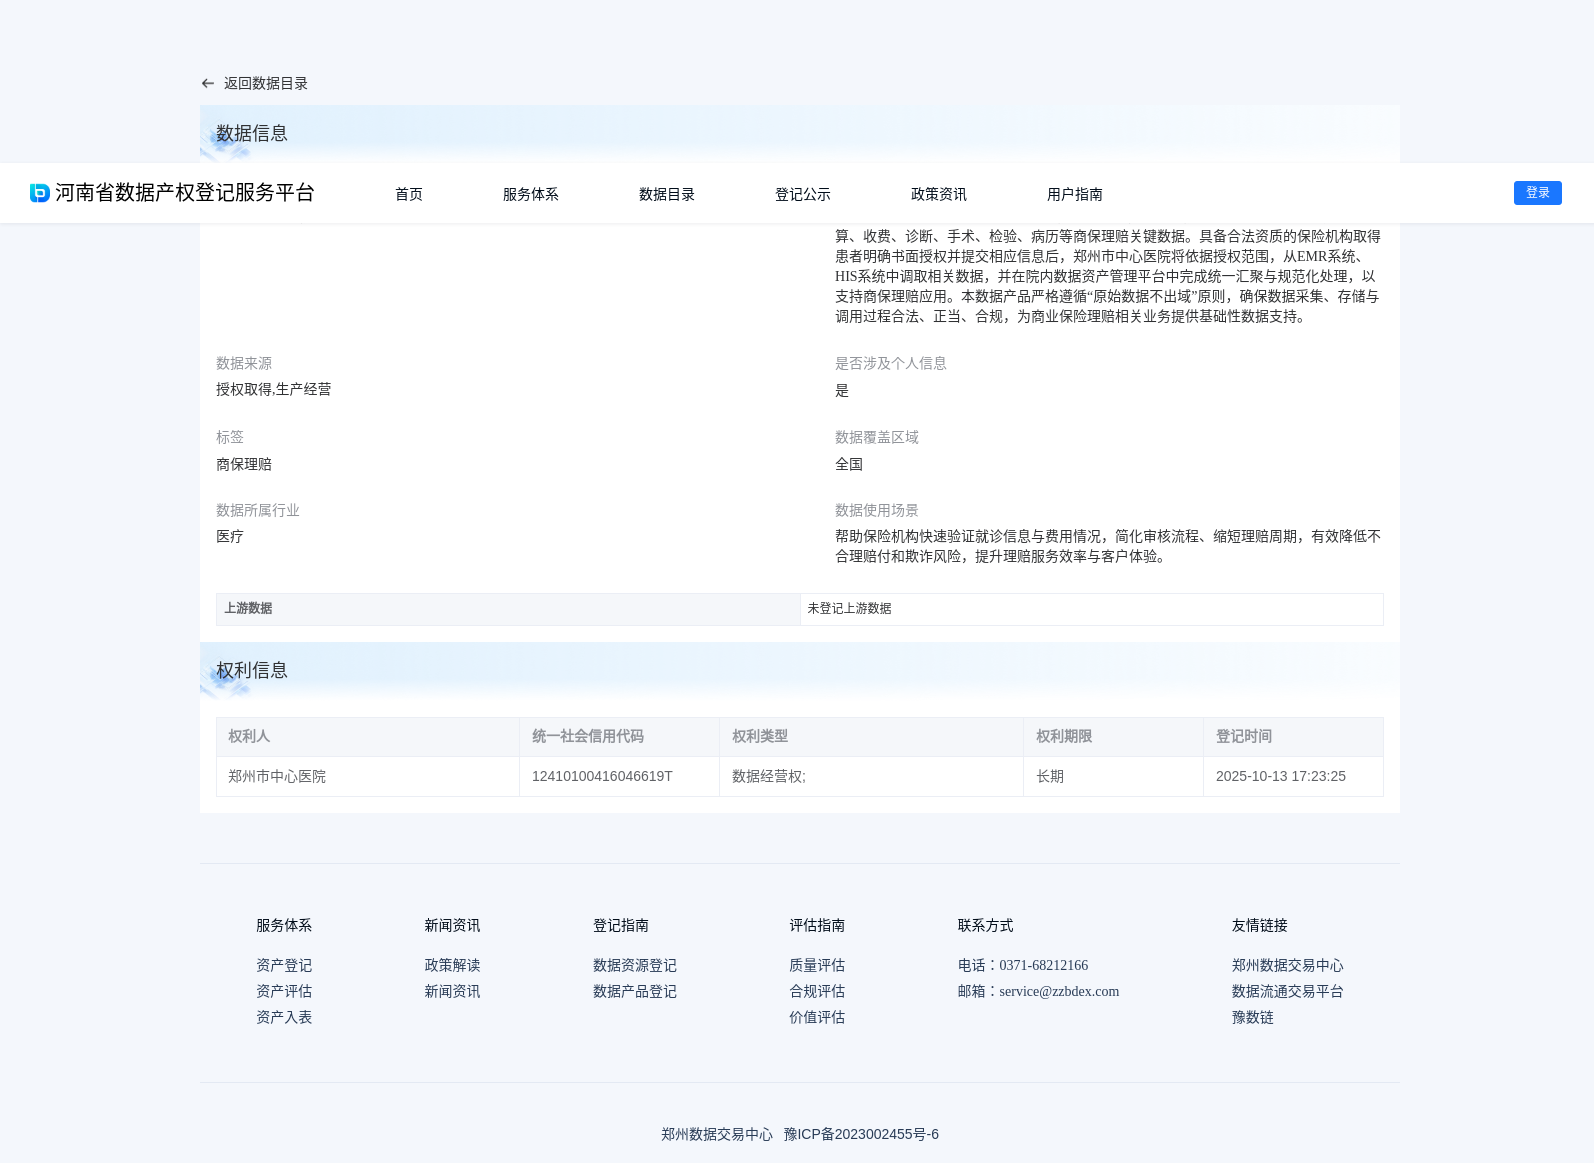Open friendly link 郑州数据交易中心

tap(1288, 965)
